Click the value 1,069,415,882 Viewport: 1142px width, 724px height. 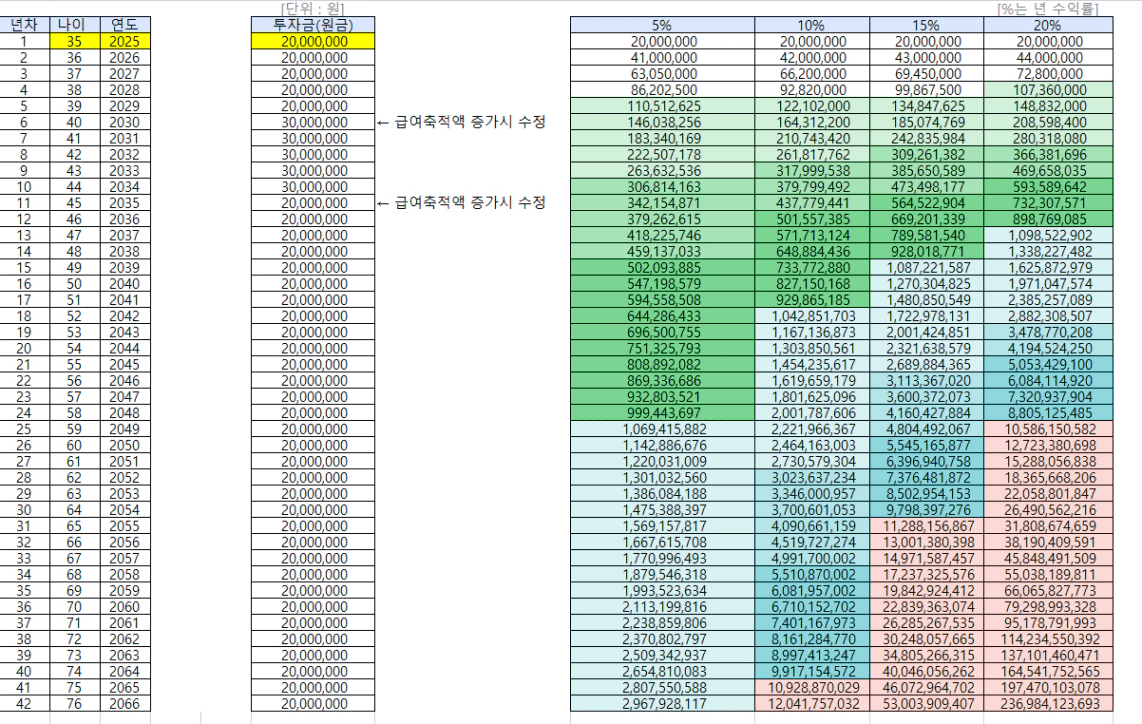662,430
